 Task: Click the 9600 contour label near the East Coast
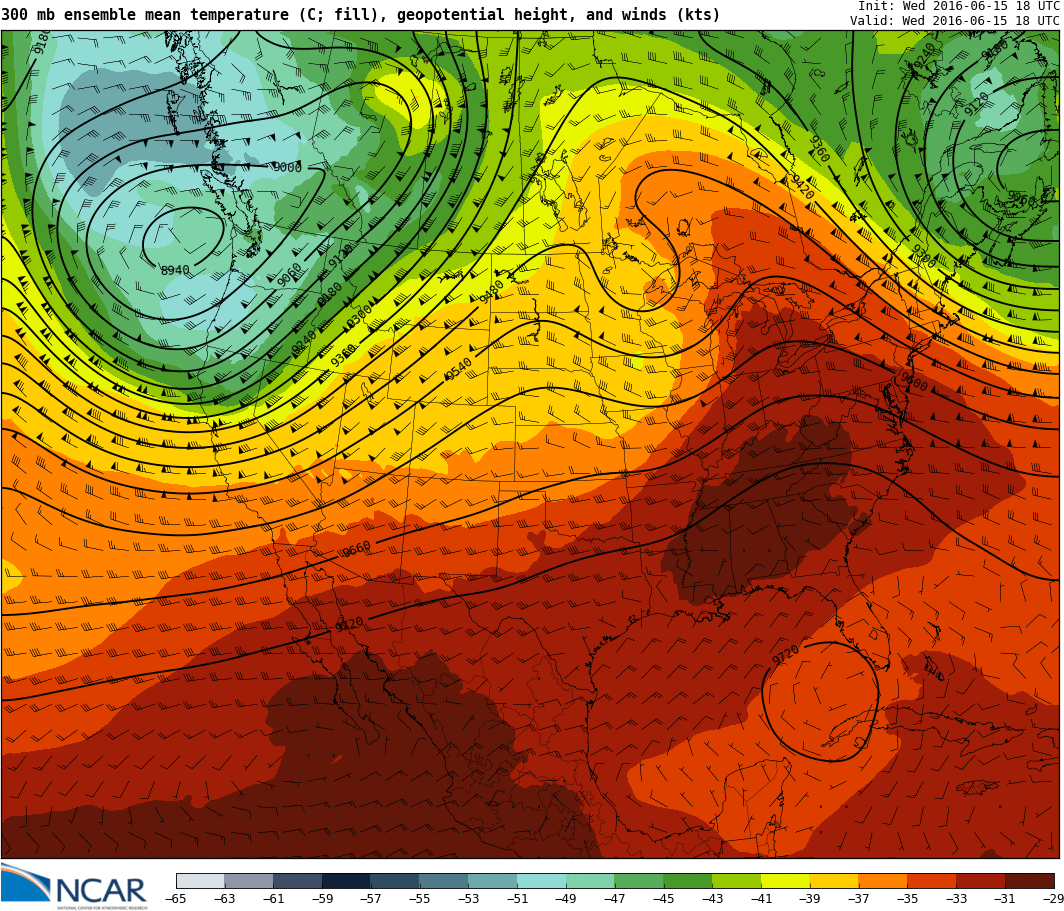tap(913, 382)
